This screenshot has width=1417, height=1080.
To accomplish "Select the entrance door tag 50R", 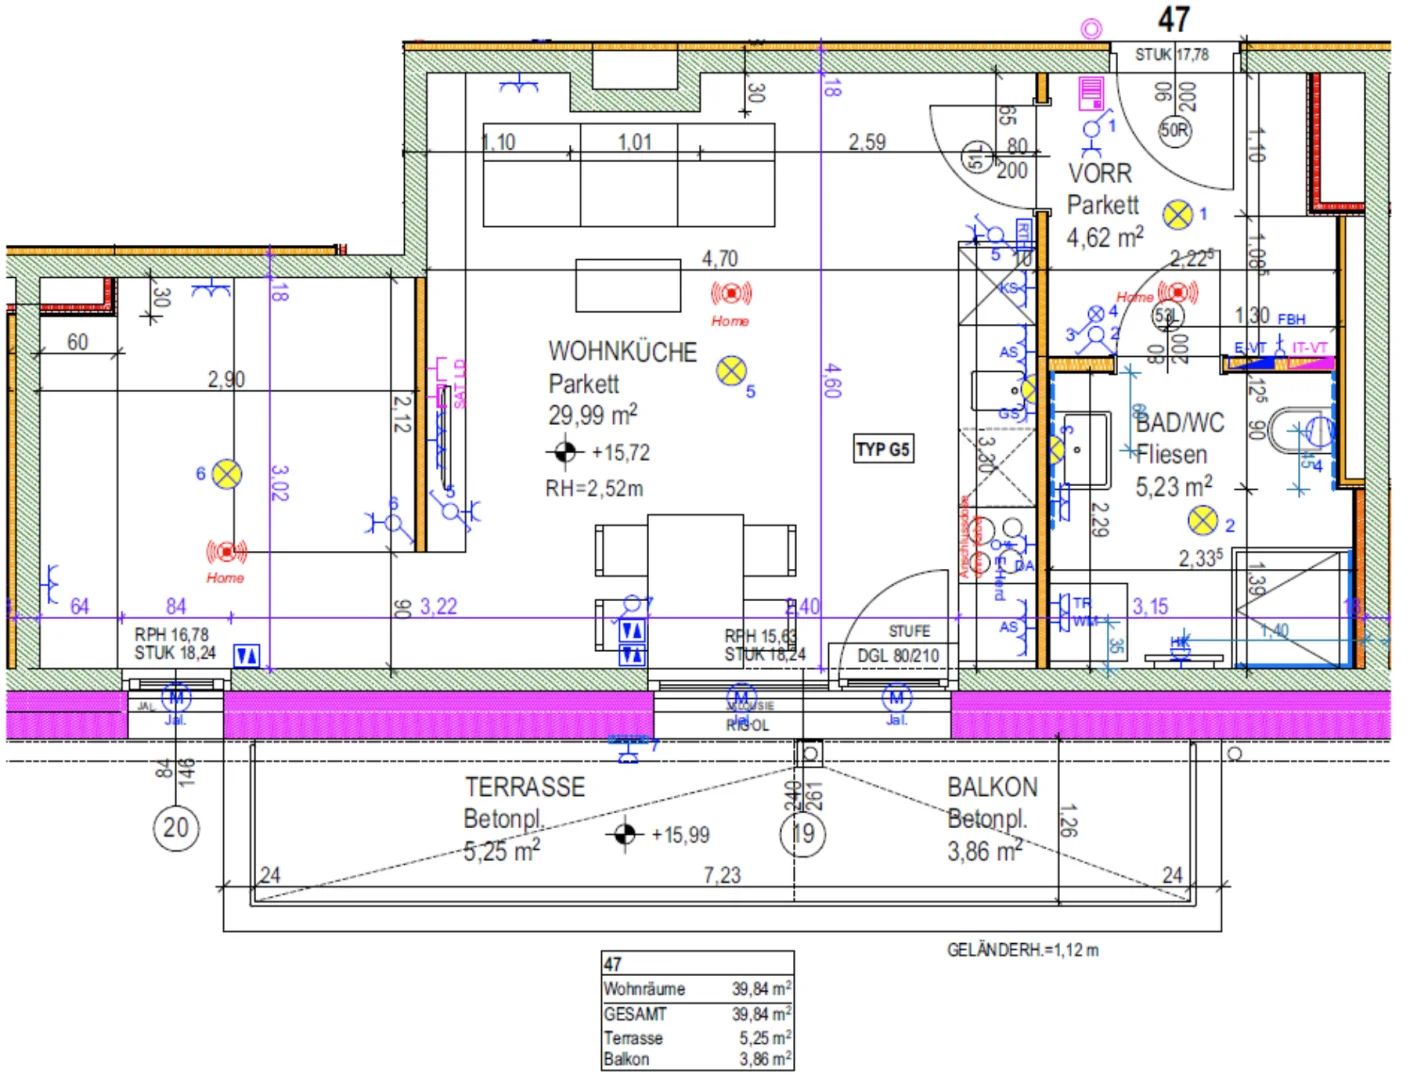I will [1175, 130].
